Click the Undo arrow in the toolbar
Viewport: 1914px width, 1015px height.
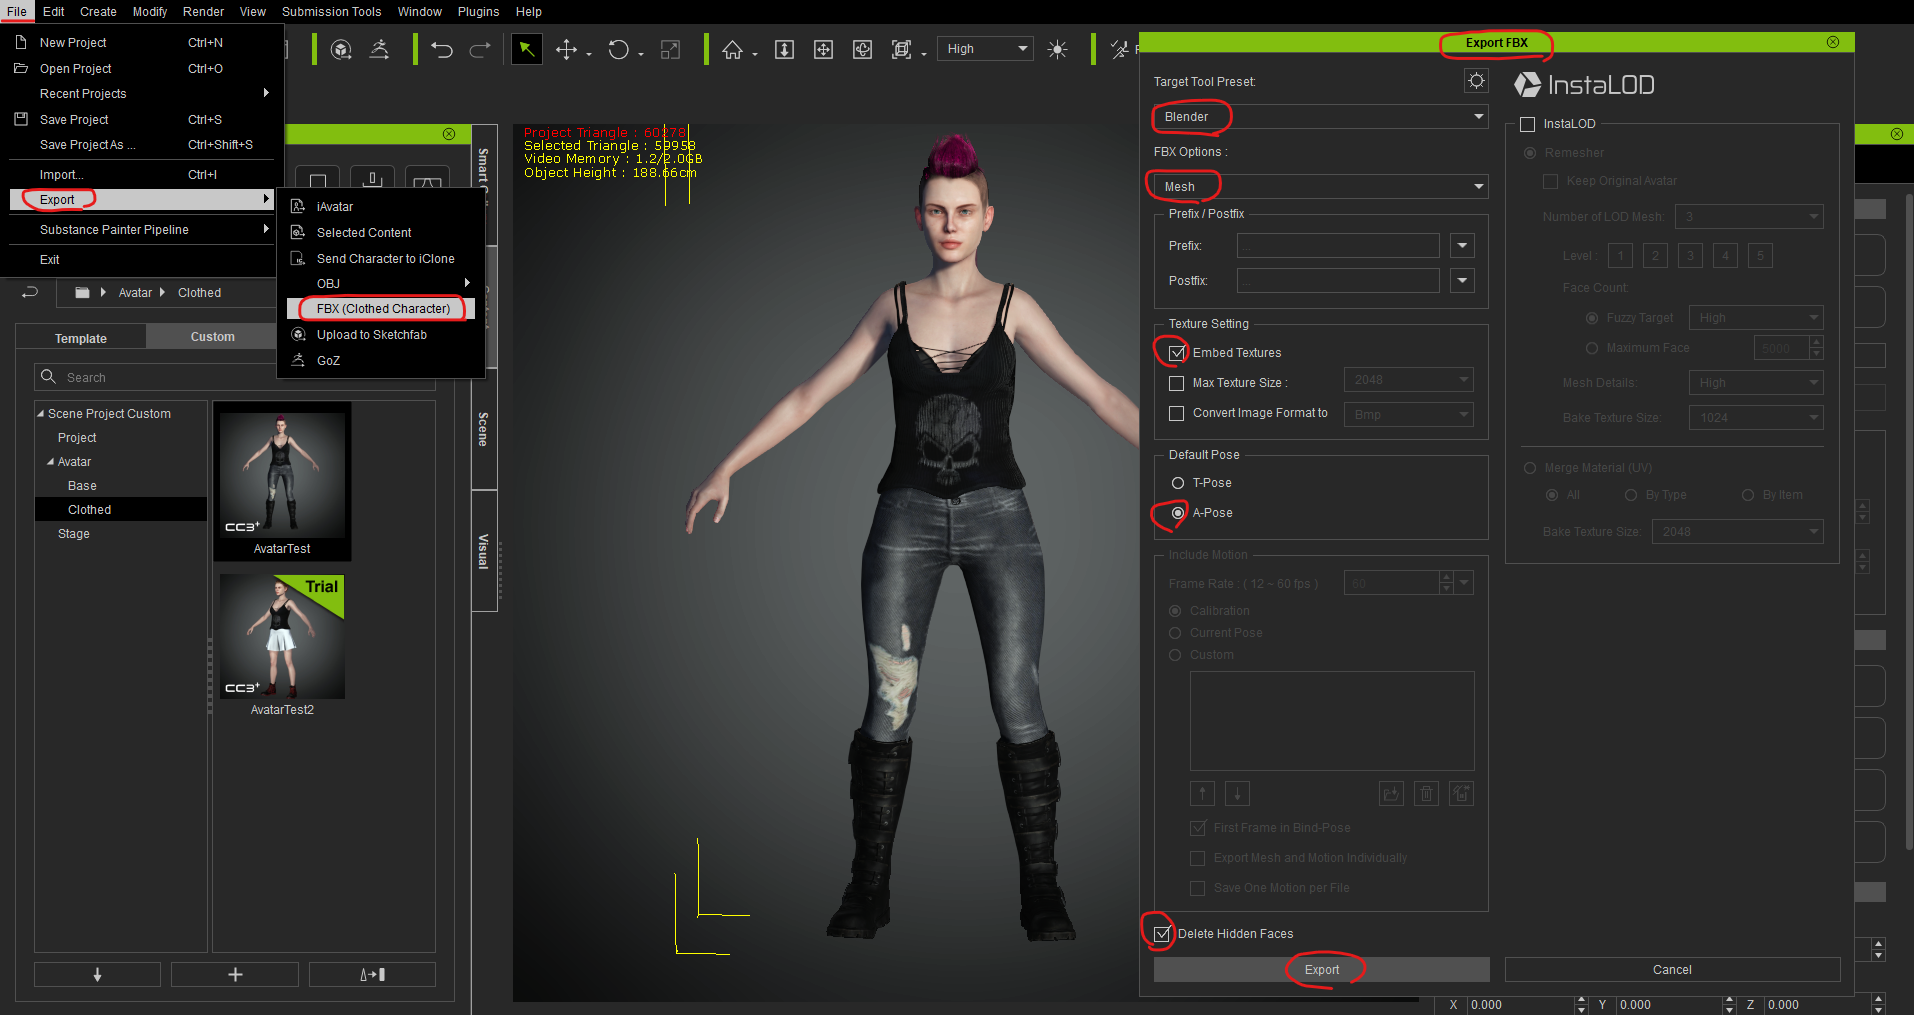(x=442, y=49)
